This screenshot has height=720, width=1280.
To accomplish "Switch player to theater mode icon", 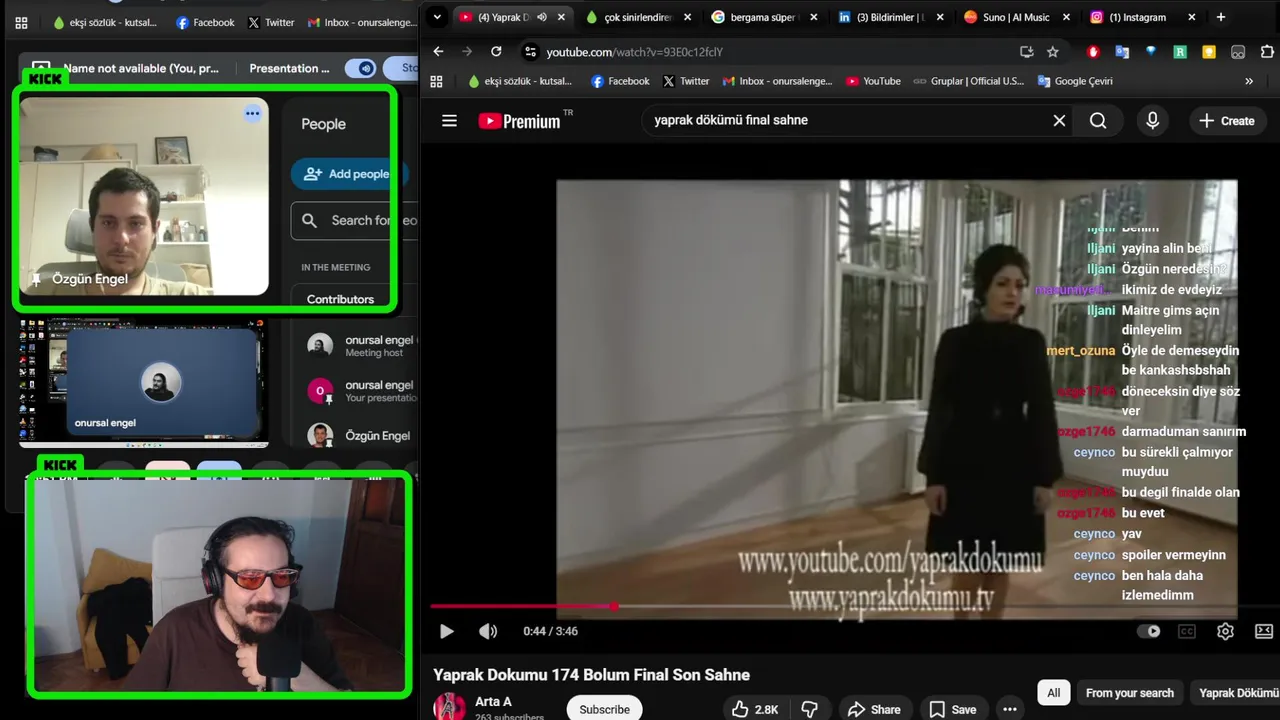I will 1264,631.
